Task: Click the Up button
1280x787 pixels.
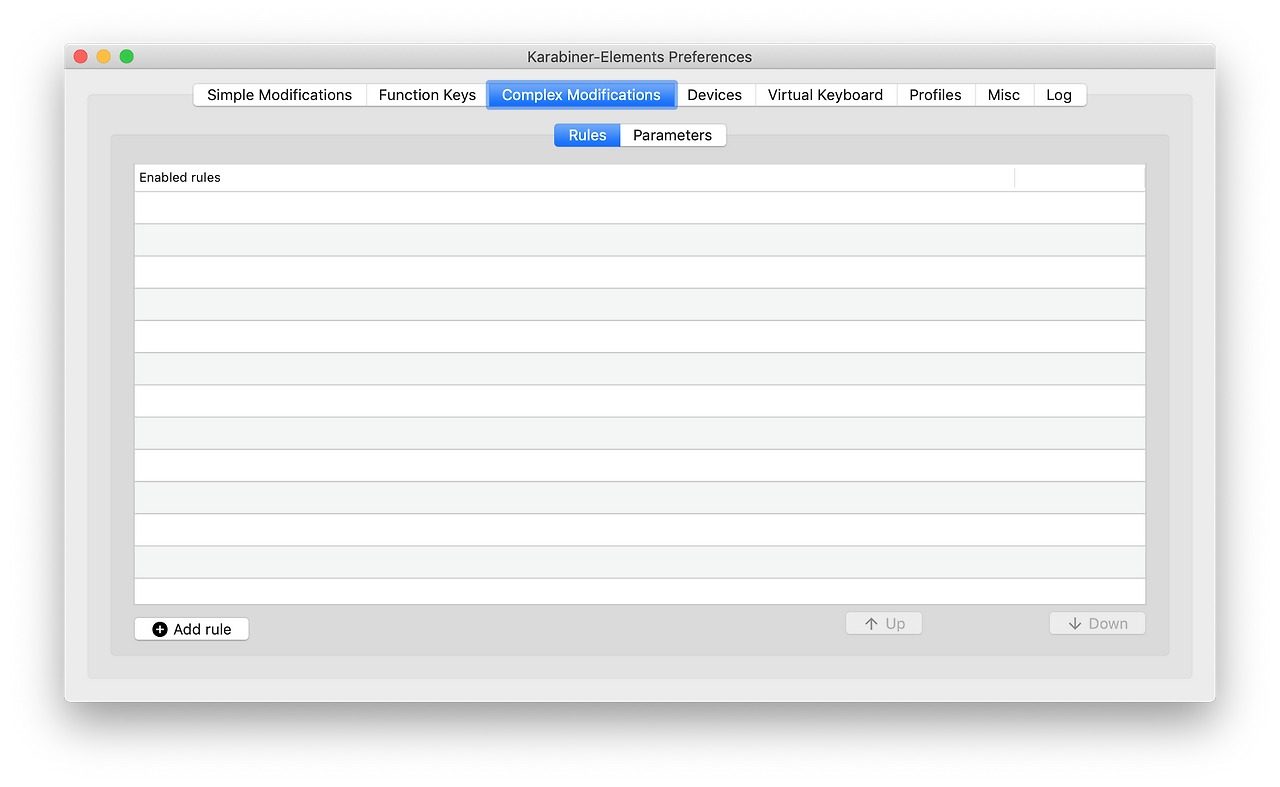Action: 884,623
